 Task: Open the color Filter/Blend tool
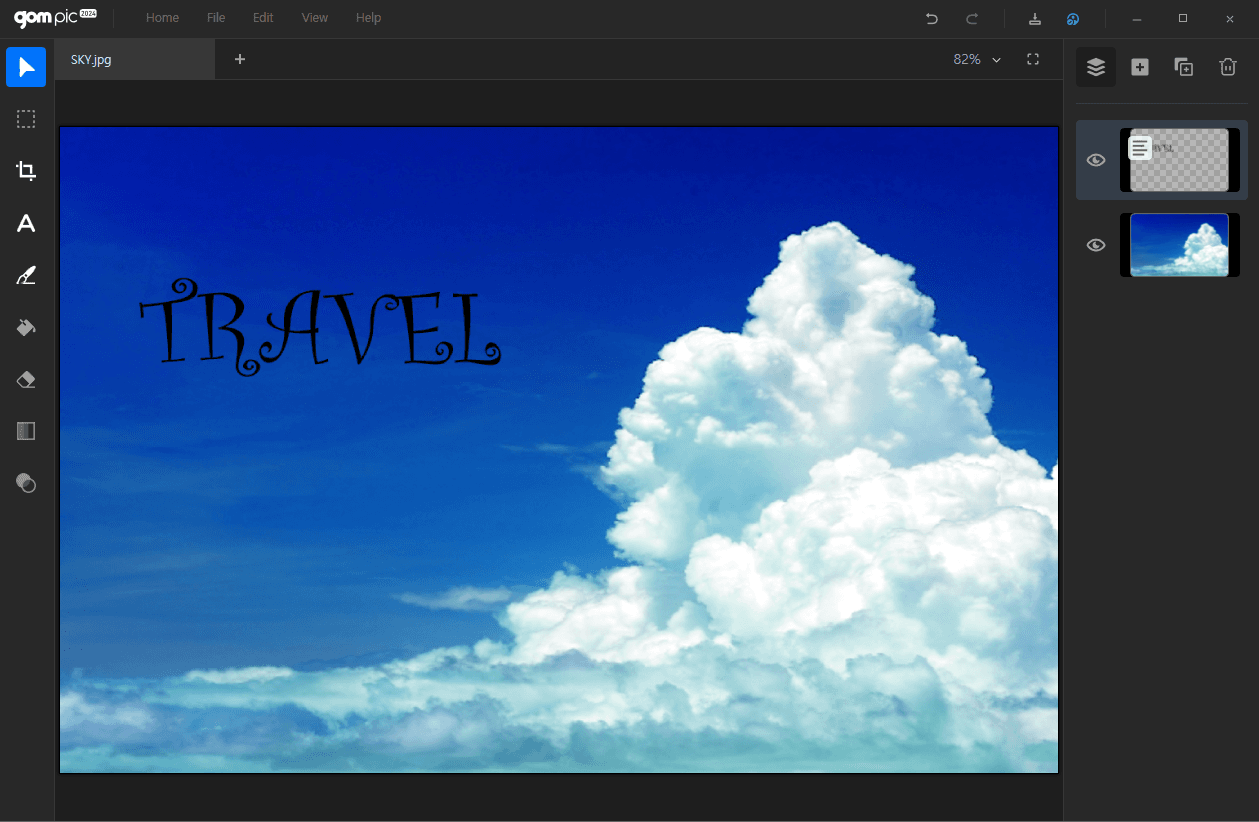(x=26, y=483)
